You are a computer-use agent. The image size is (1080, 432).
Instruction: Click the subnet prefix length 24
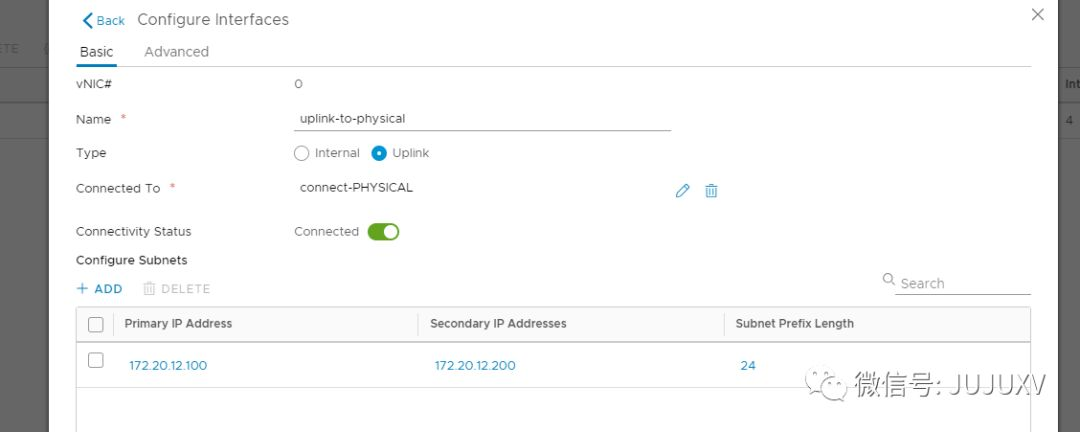point(748,366)
